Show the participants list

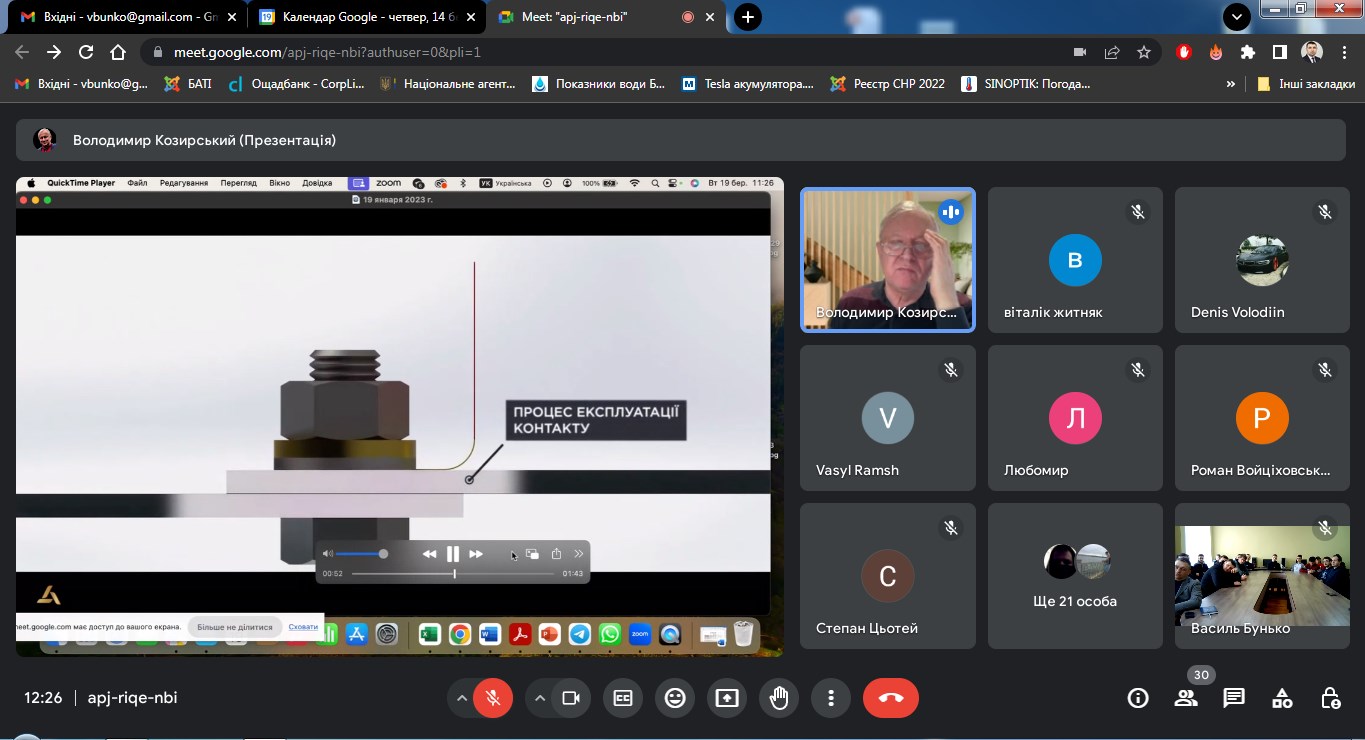click(x=1186, y=698)
